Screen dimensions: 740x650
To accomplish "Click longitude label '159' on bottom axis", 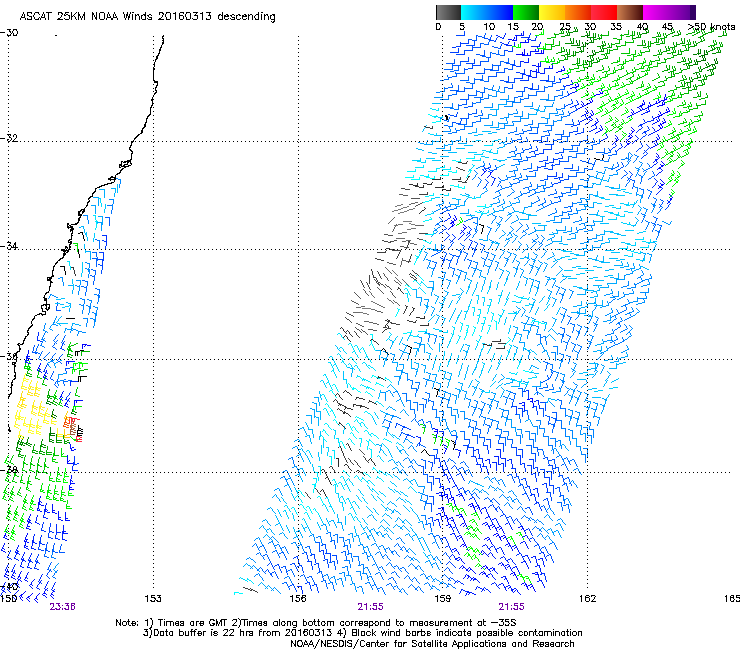I will pos(442,599).
